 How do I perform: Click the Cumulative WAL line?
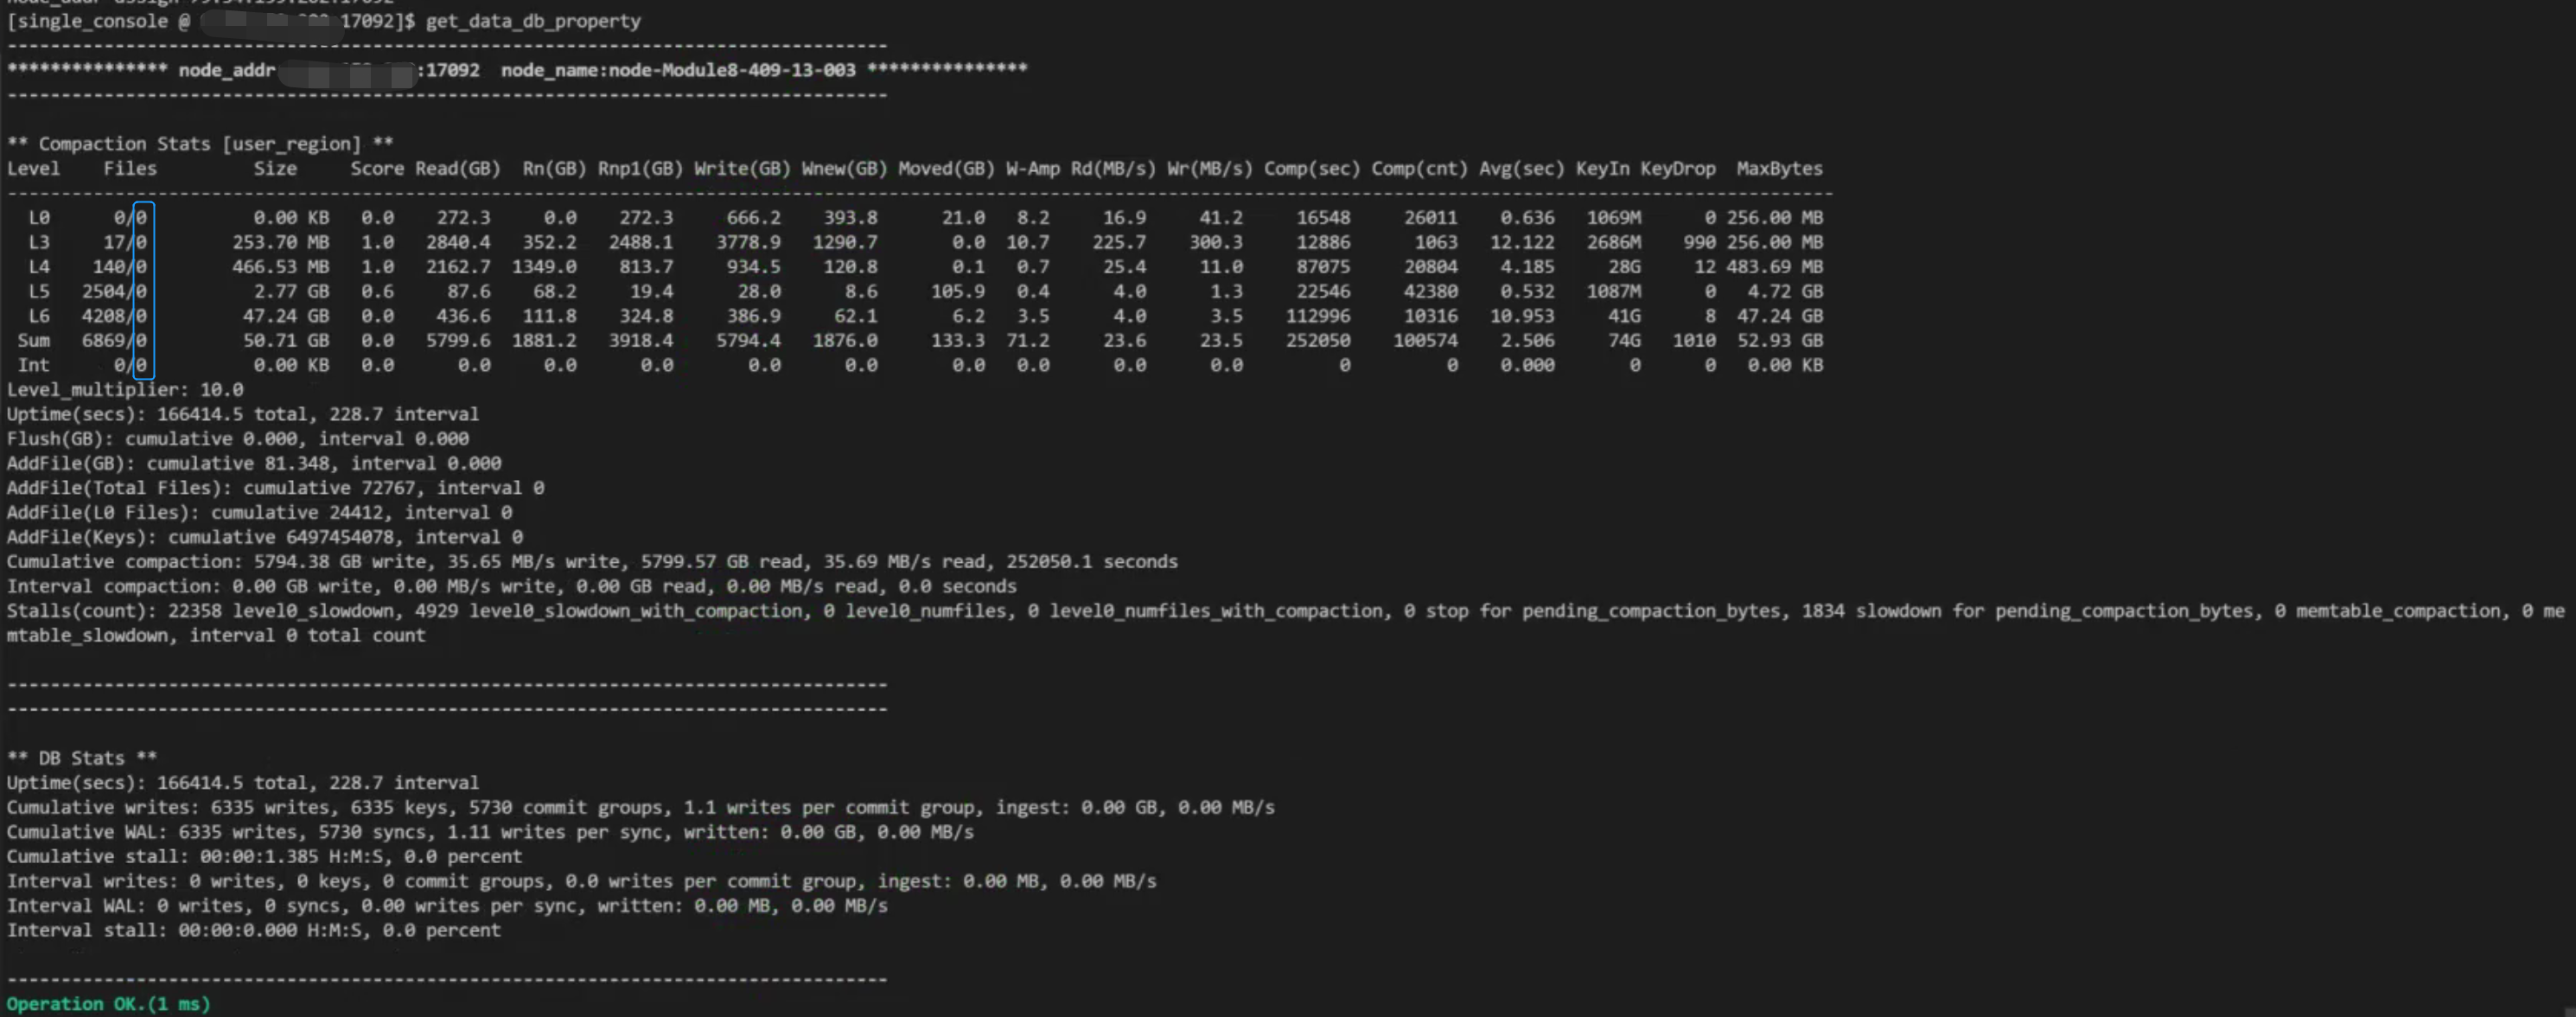489,832
